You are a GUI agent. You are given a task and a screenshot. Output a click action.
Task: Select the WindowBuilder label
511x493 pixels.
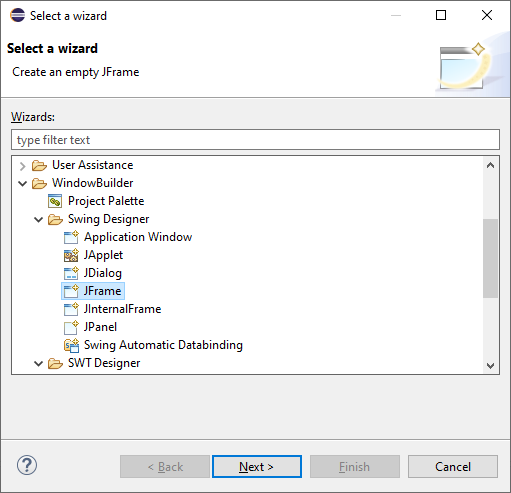click(x=93, y=183)
